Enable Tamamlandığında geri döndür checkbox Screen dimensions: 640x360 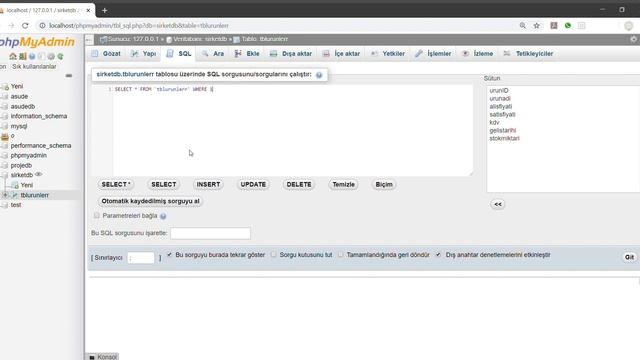(x=340, y=255)
